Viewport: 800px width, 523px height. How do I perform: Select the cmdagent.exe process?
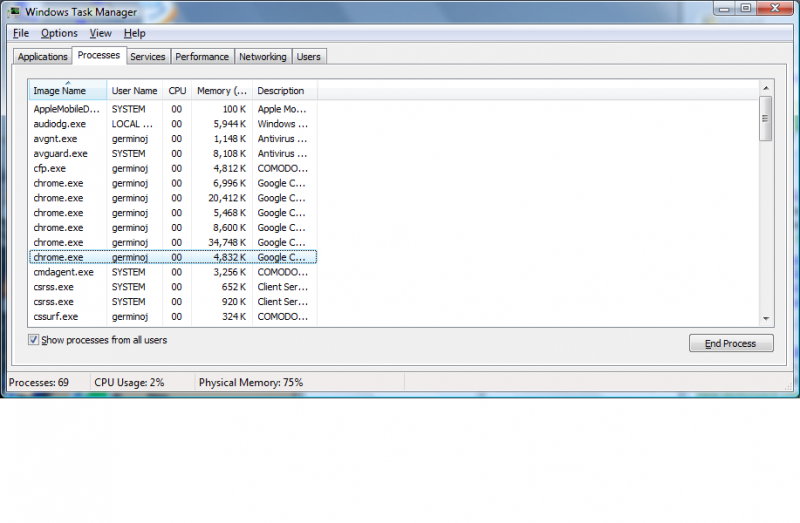point(173,272)
